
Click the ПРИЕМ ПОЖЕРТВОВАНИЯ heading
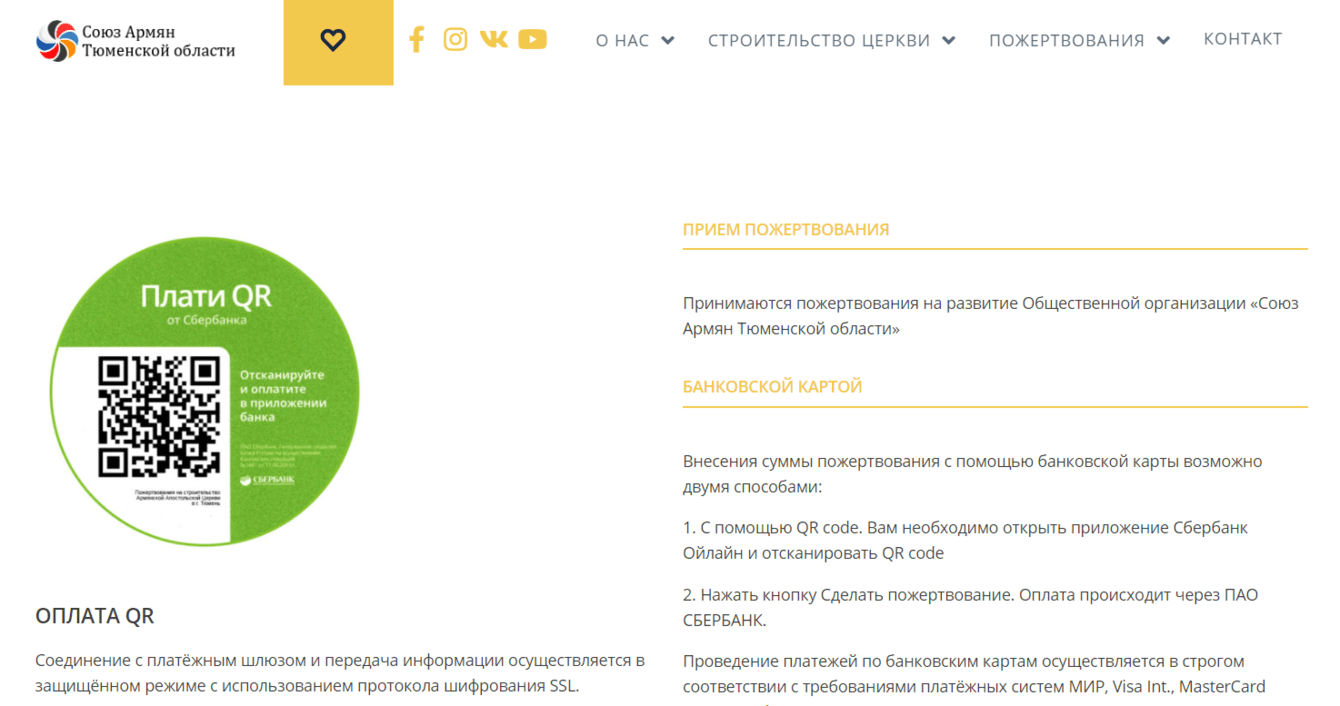tap(786, 229)
